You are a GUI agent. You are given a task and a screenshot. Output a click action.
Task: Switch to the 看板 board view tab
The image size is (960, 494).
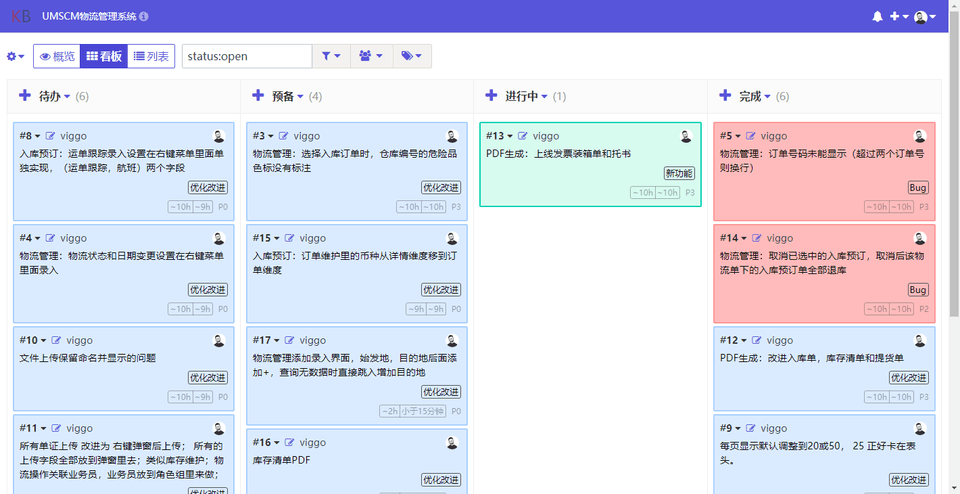[x=104, y=56]
